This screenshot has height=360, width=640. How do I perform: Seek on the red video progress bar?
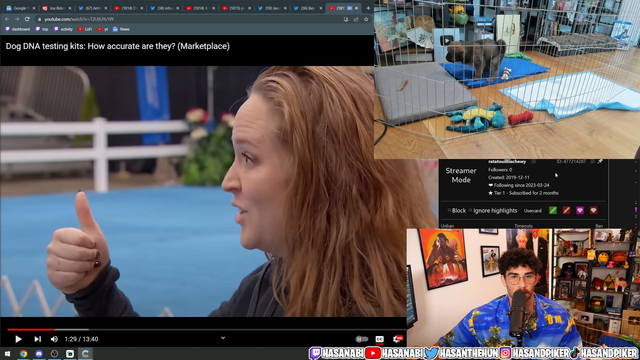pyautogui.click(x=31, y=329)
